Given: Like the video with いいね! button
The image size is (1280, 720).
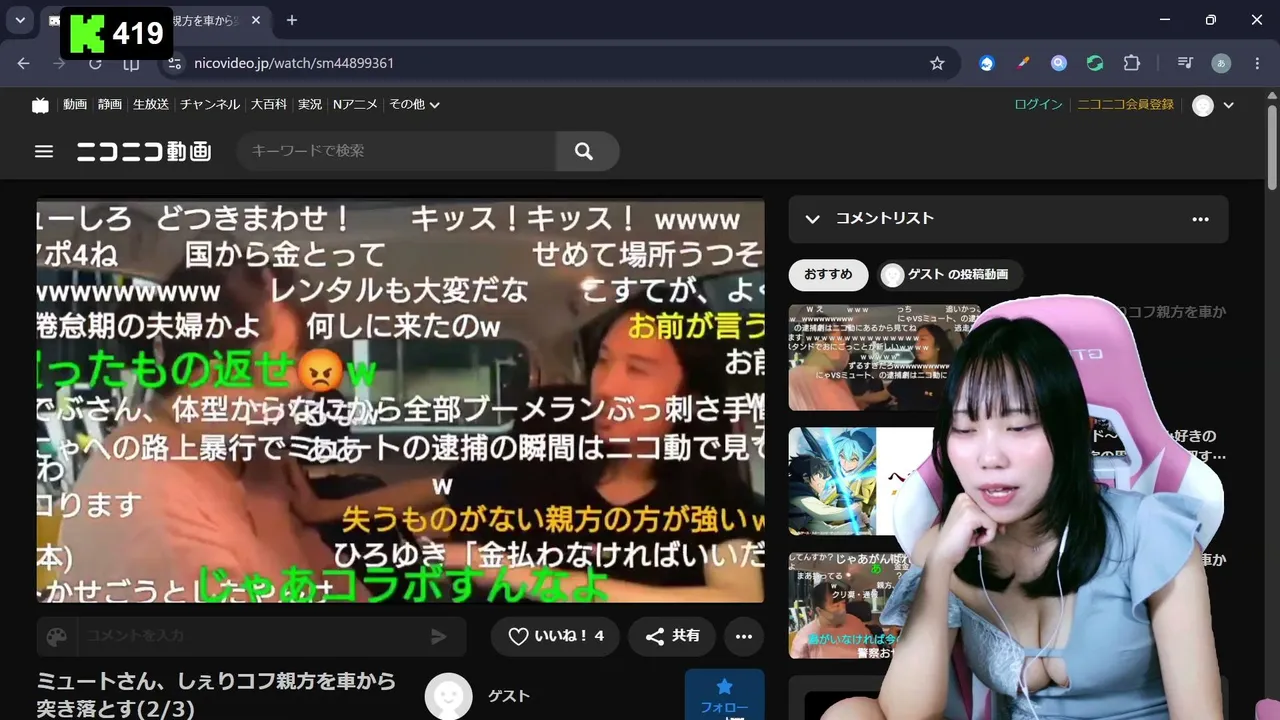Looking at the screenshot, I should coord(555,636).
